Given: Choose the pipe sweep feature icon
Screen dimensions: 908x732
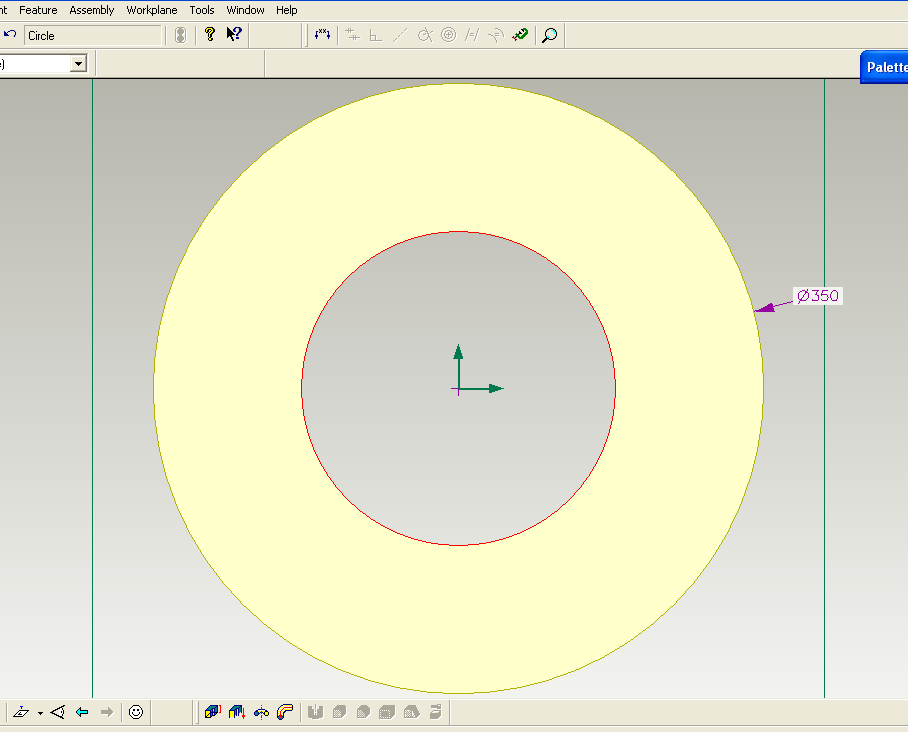Looking at the screenshot, I should click(x=285, y=712).
